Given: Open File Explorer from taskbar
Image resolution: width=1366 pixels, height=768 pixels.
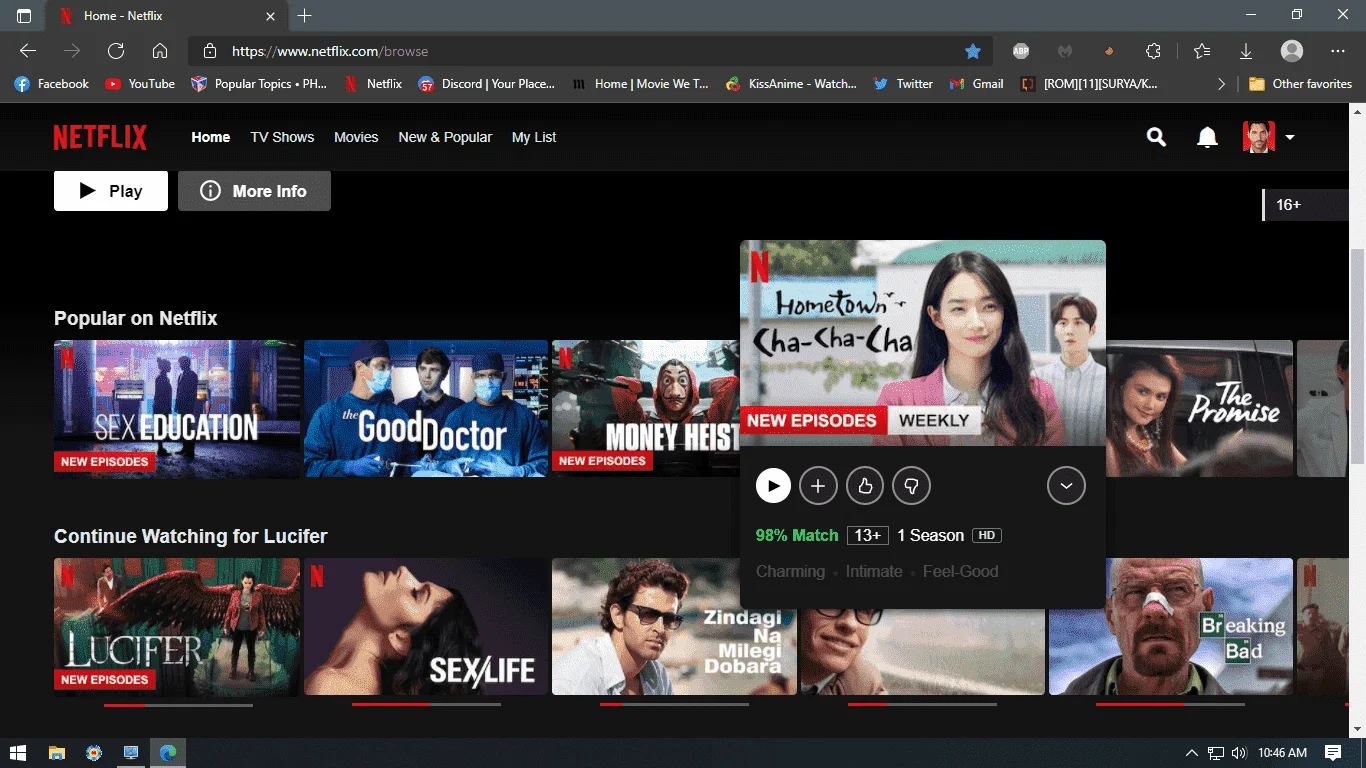Looking at the screenshot, I should tap(57, 753).
